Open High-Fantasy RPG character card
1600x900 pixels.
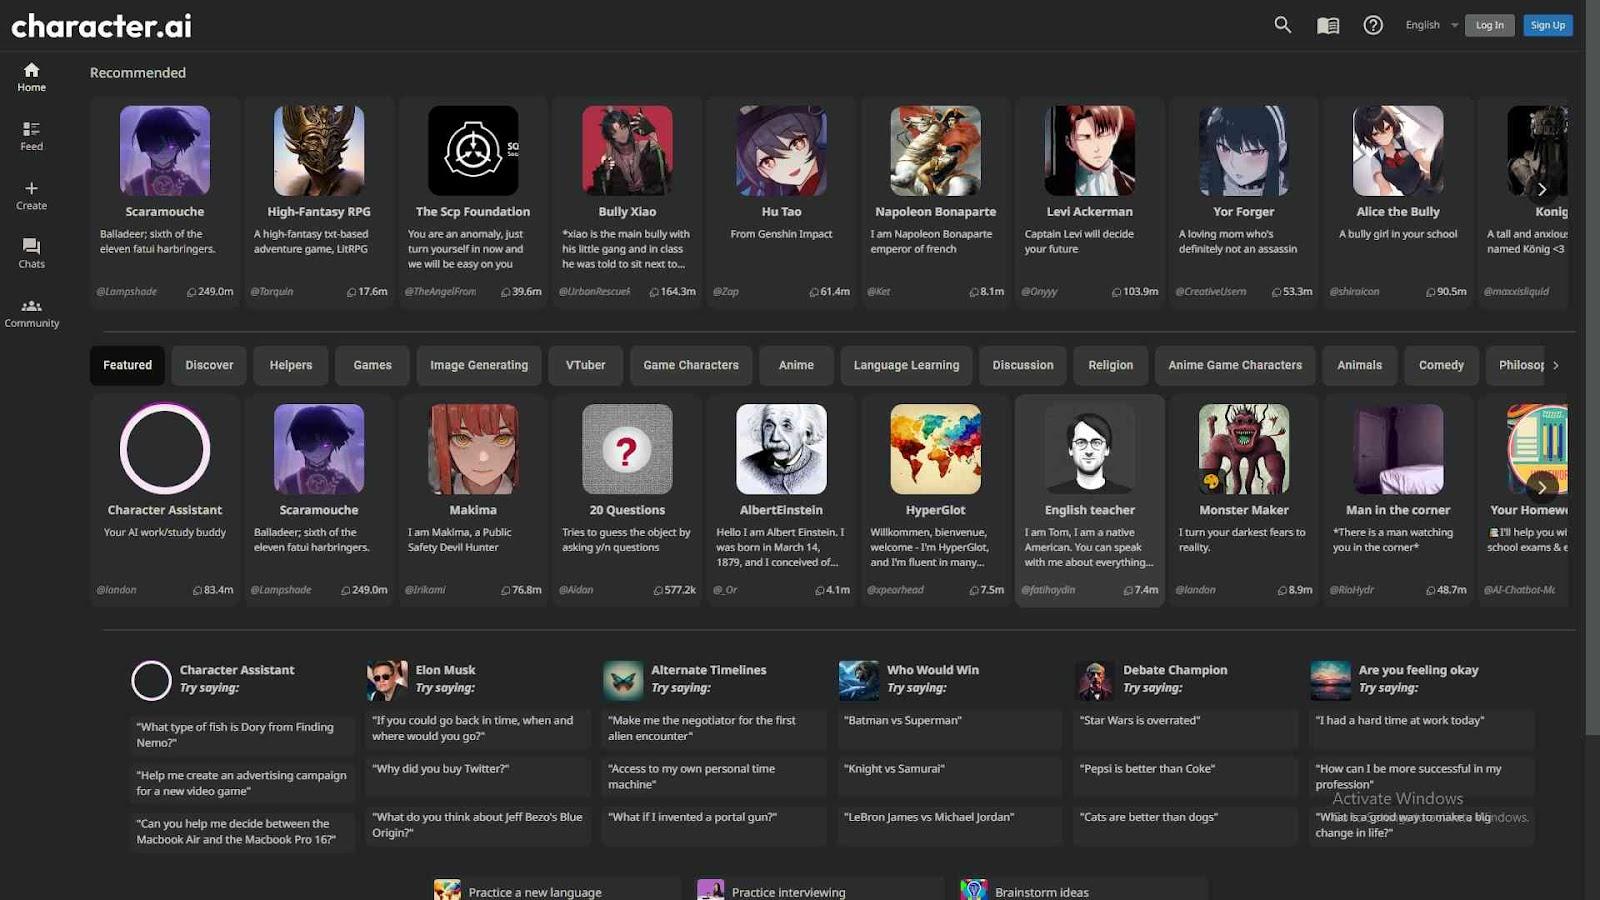(x=319, y=202)
